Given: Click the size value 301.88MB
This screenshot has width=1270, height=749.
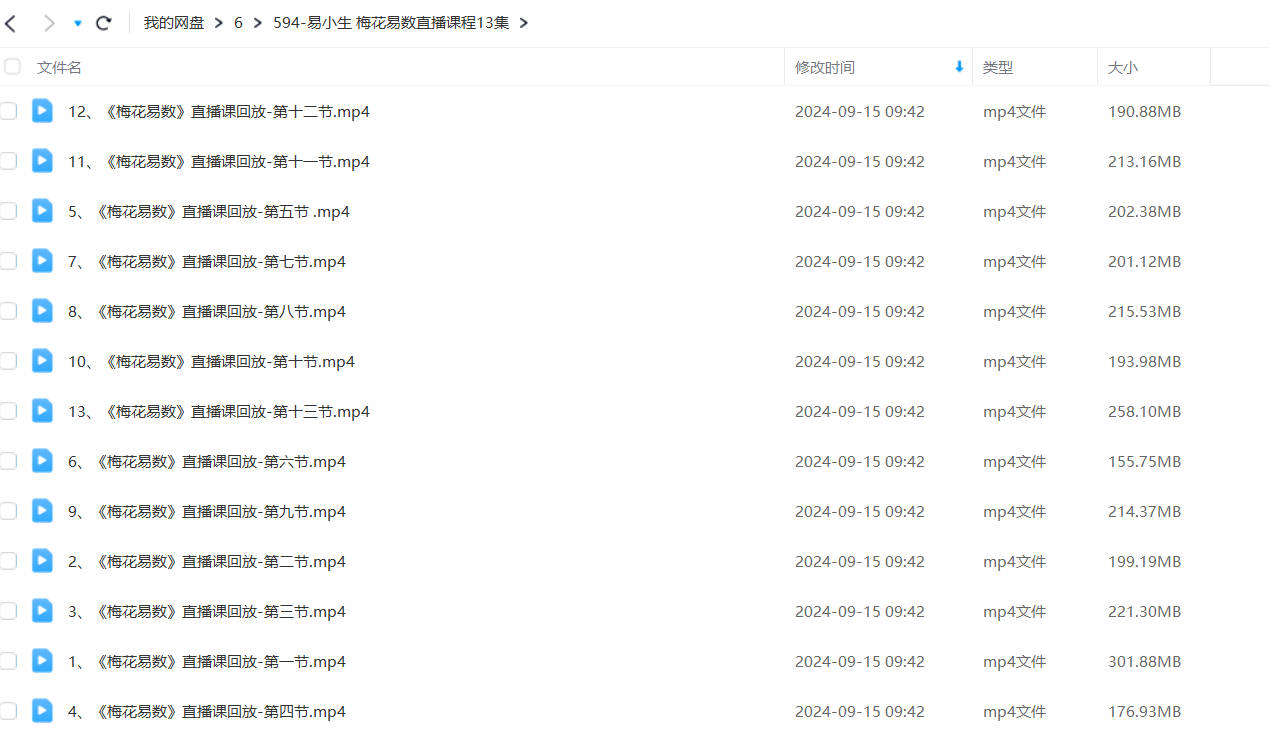Looking at the screenshot, I should (x=1145, y=661).
